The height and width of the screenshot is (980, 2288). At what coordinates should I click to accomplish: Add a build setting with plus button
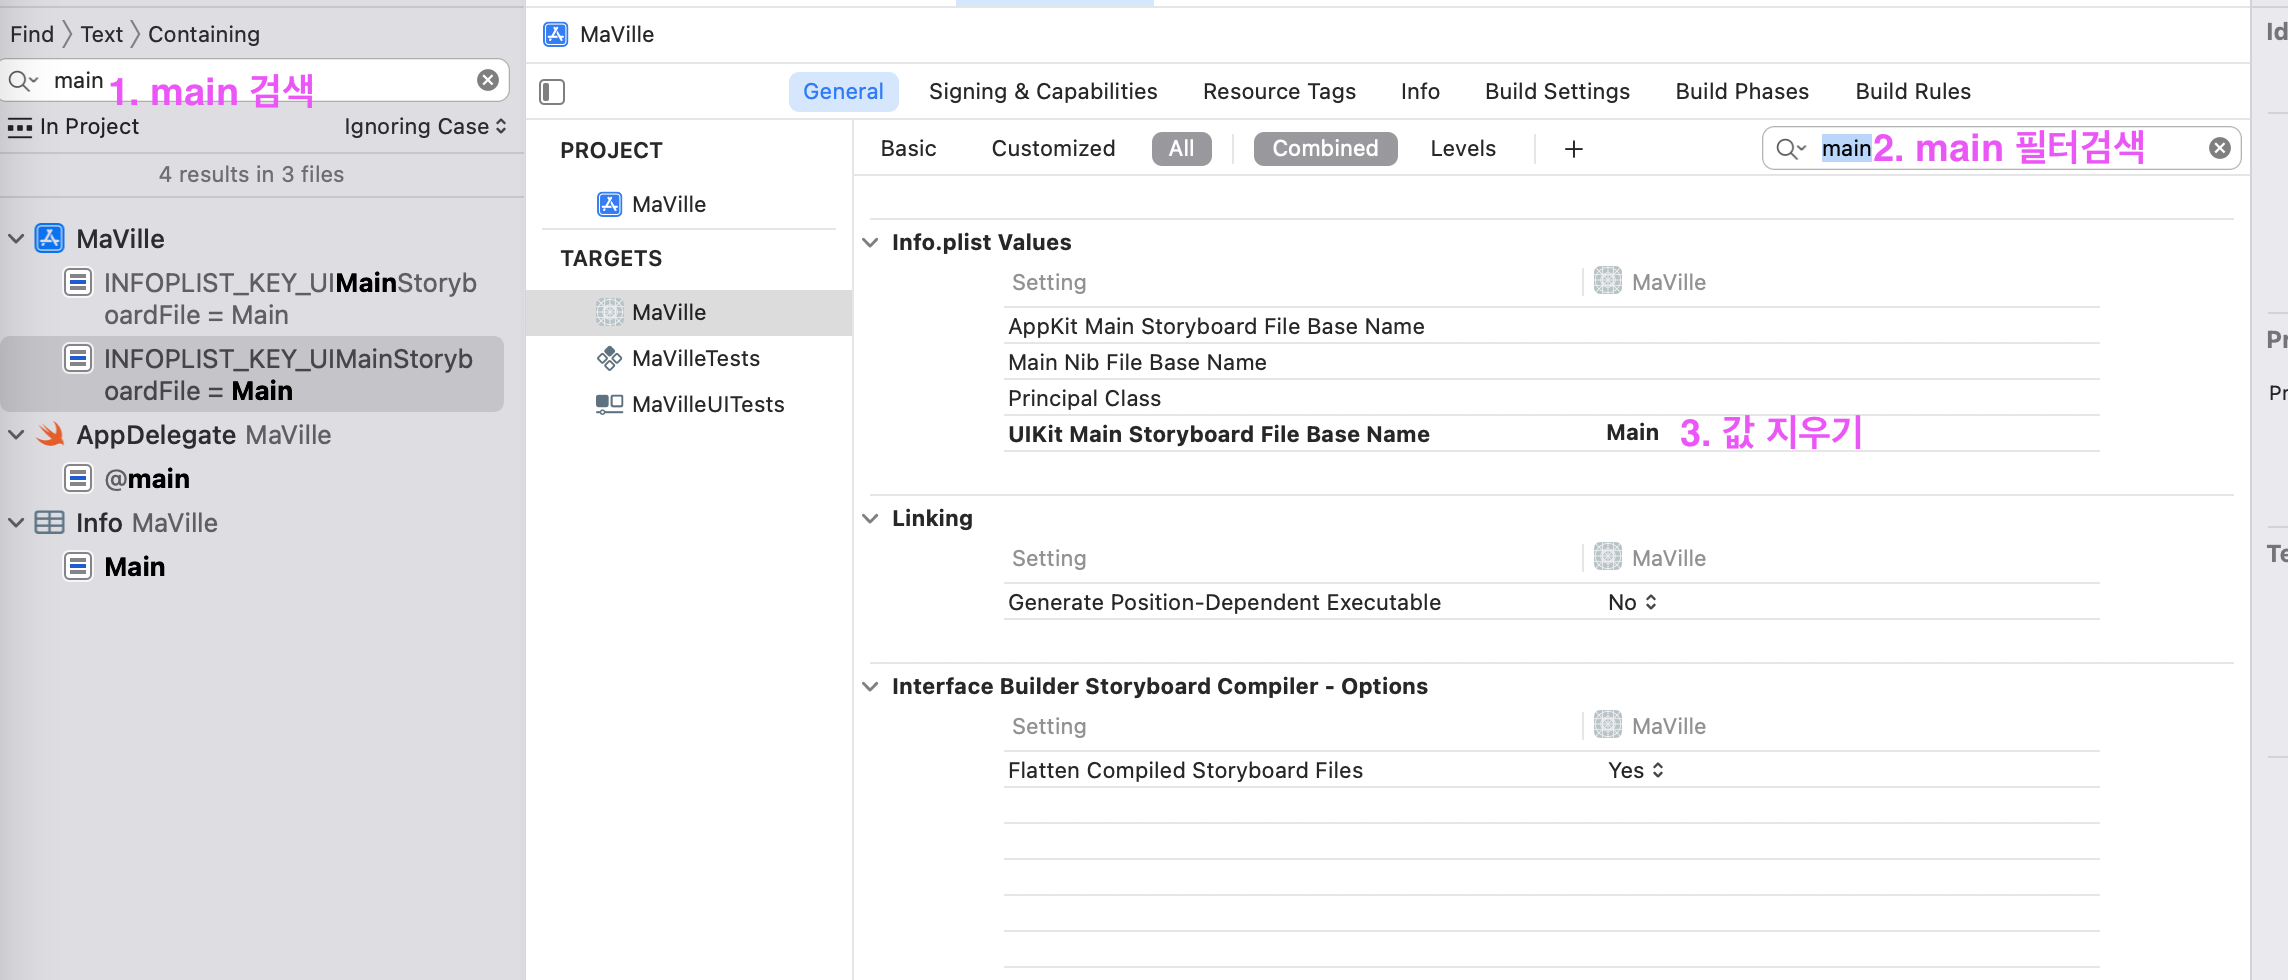pyautogui.click(x=1574, y=149)
